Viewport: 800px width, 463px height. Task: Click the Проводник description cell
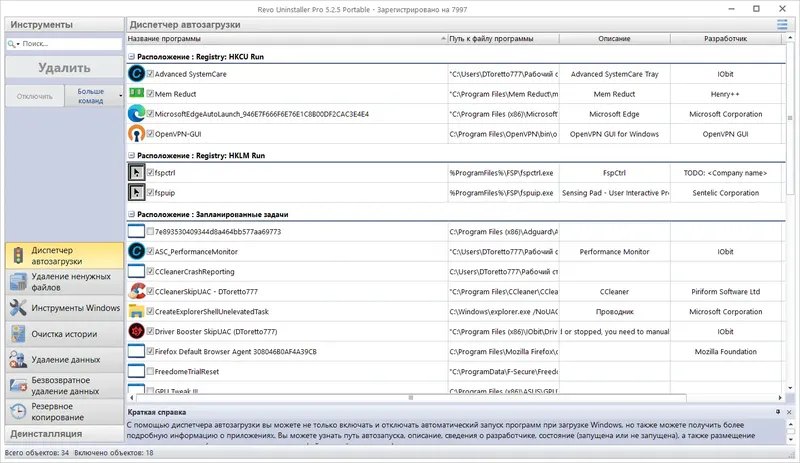click(x=614, y=311)
